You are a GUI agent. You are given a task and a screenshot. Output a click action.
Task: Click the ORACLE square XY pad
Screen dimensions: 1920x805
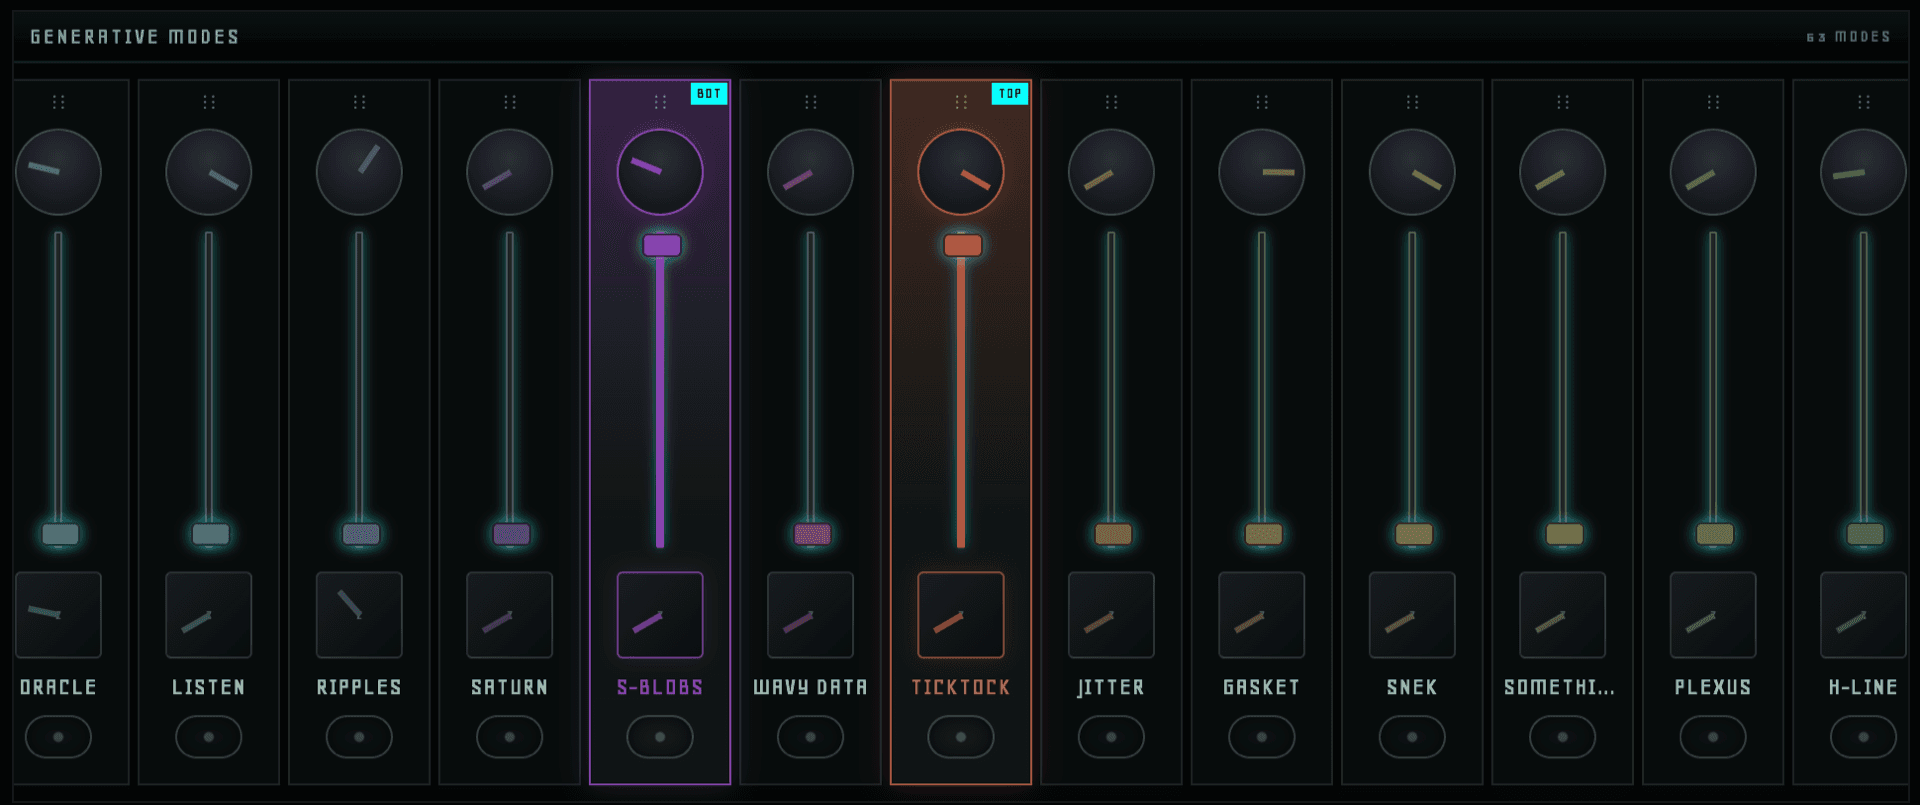point(58,615)
